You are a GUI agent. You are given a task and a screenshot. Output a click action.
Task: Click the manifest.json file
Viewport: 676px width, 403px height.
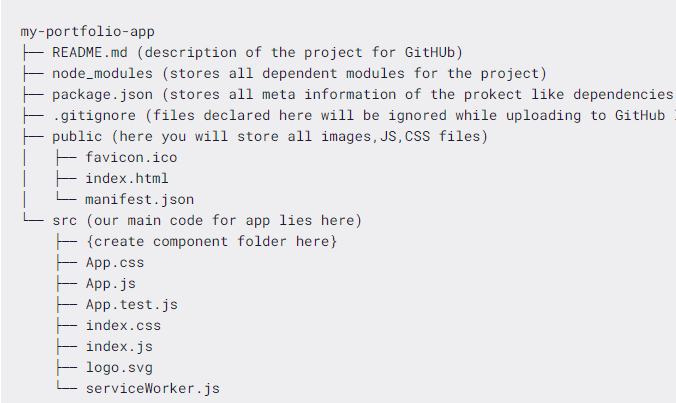pos(140,200)
